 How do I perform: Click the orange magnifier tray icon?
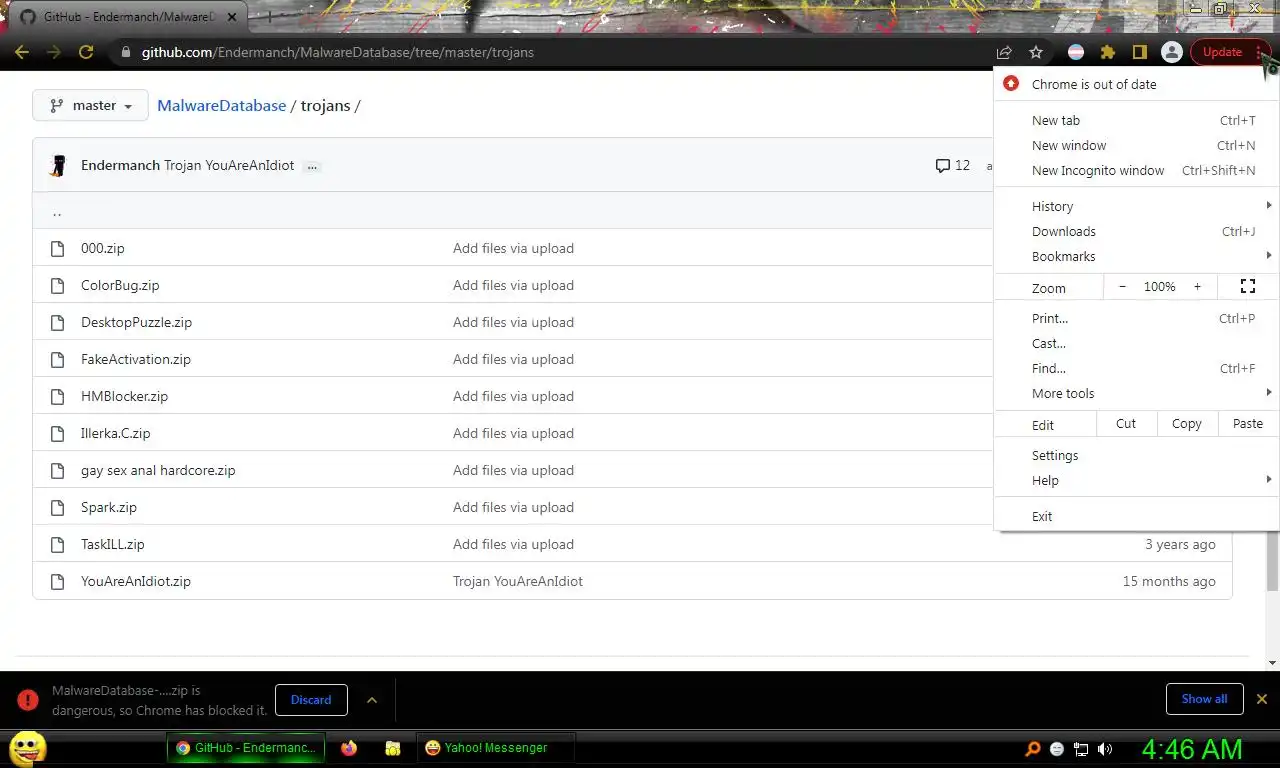coord(1033,749)
